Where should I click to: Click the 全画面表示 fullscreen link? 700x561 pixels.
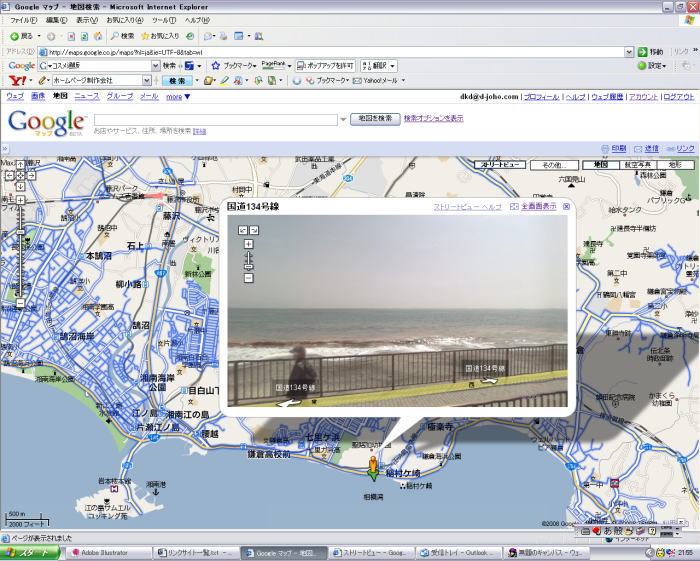pos(539,207)
